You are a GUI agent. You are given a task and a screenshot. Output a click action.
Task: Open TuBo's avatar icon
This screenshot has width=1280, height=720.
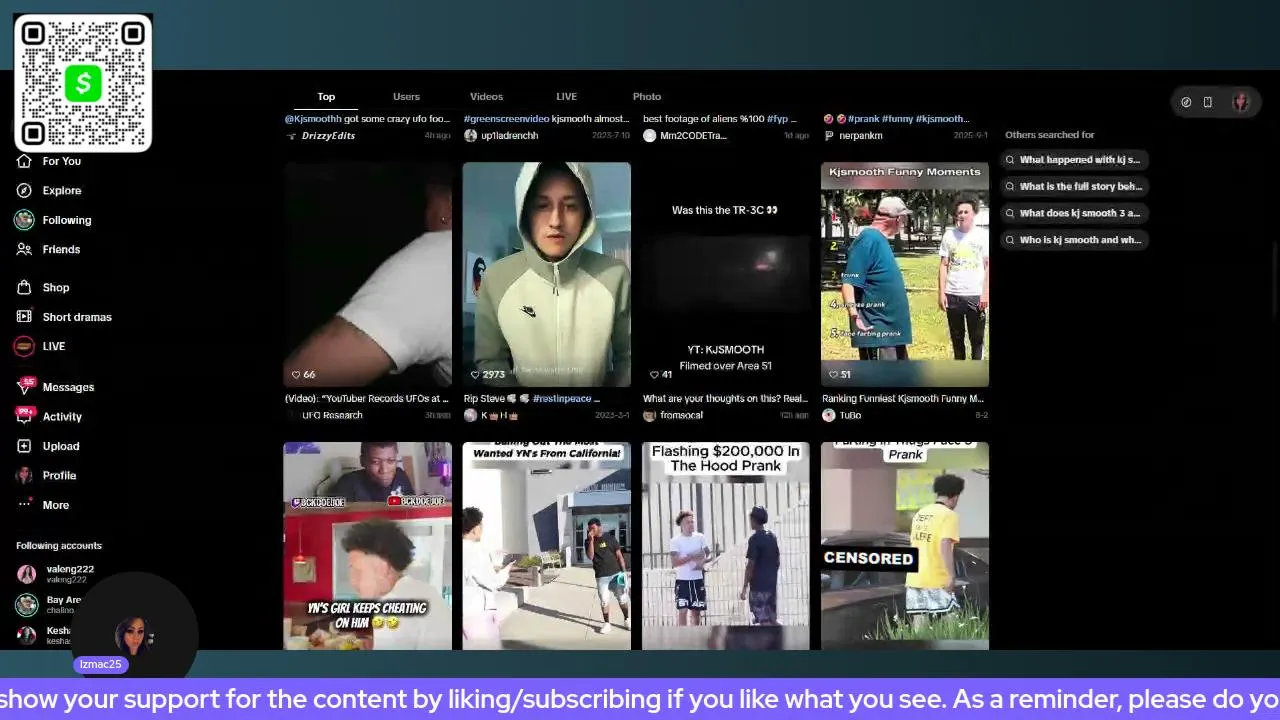[828, 415]
